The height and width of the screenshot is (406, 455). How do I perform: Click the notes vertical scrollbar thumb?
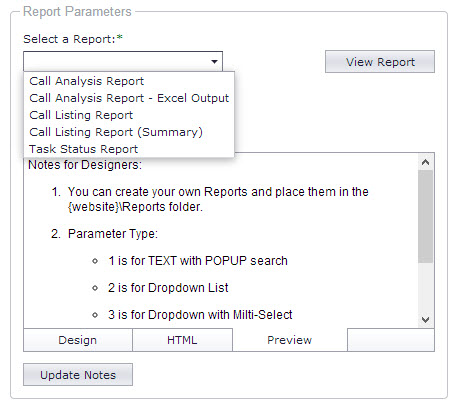[425, 216]
